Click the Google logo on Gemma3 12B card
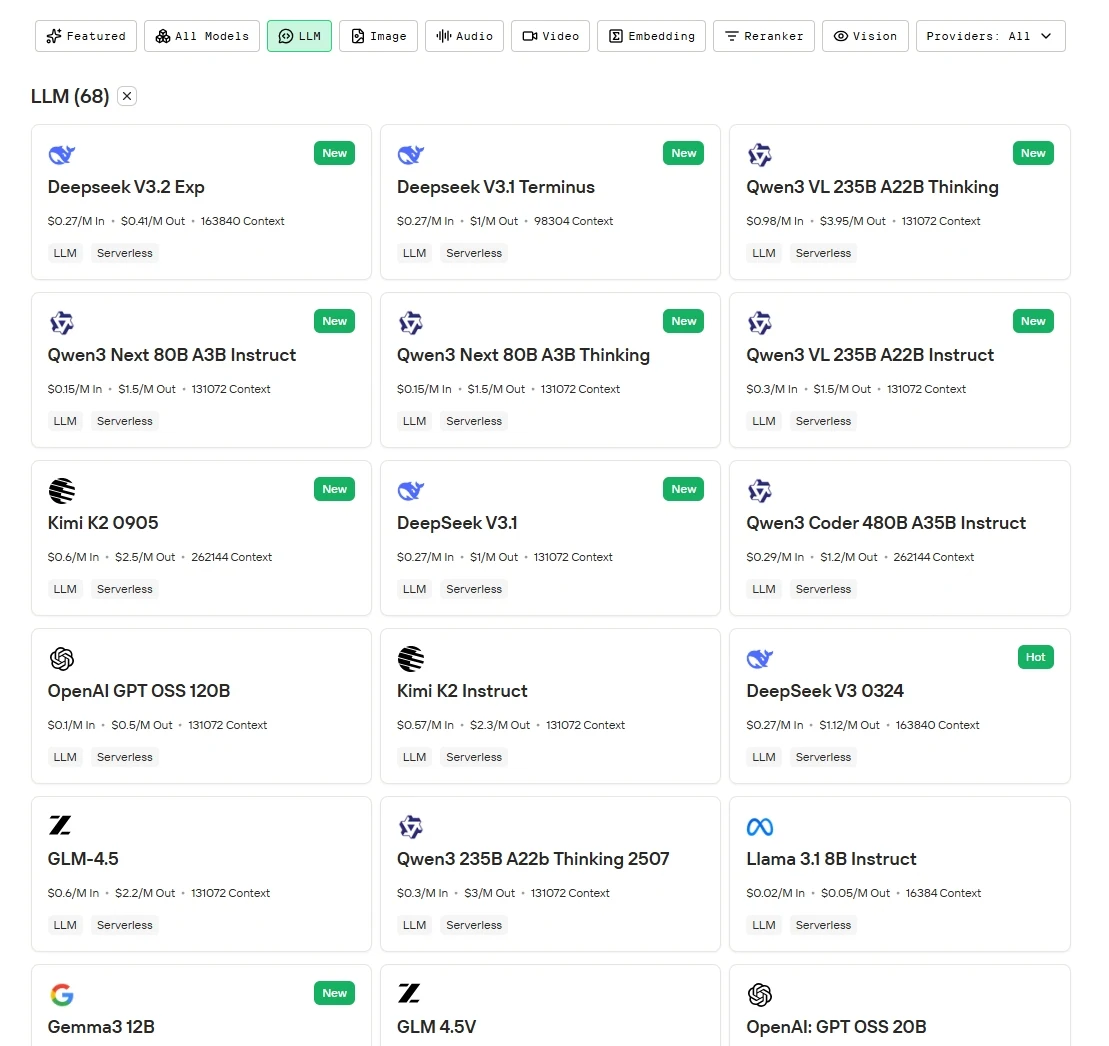1109x1046 pixels. pyautogui.click(x=62, y=994)
